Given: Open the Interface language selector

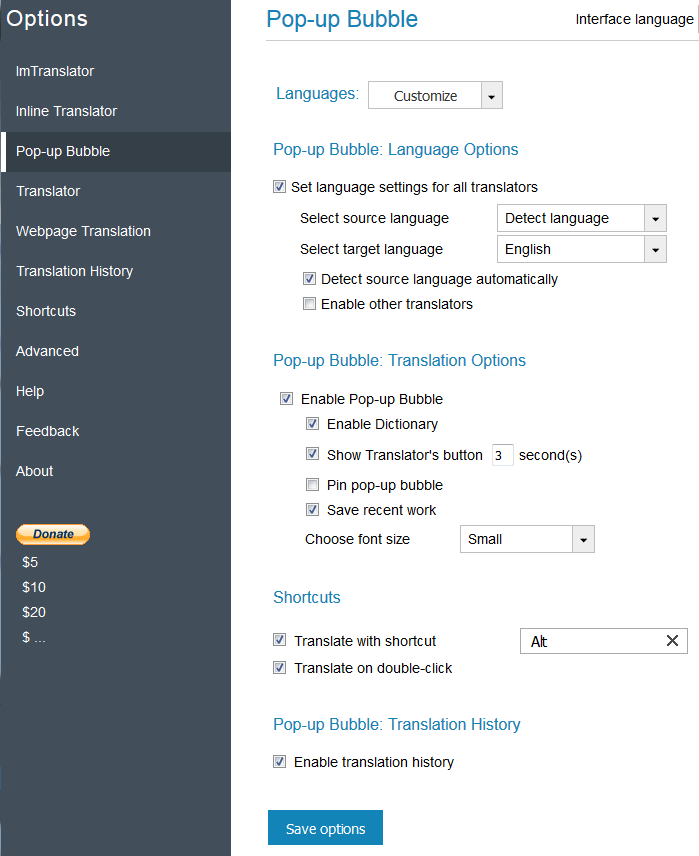Looking at the screenshot, I should click(633, 20).
